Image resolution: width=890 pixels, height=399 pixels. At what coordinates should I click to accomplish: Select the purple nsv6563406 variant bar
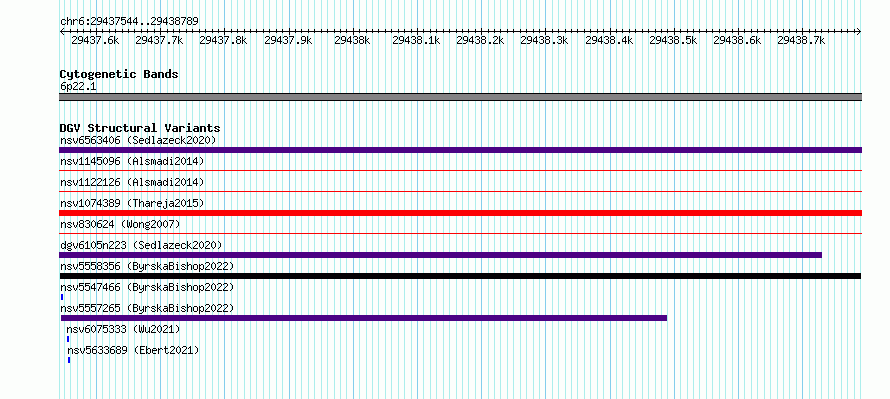coord(460,150)
